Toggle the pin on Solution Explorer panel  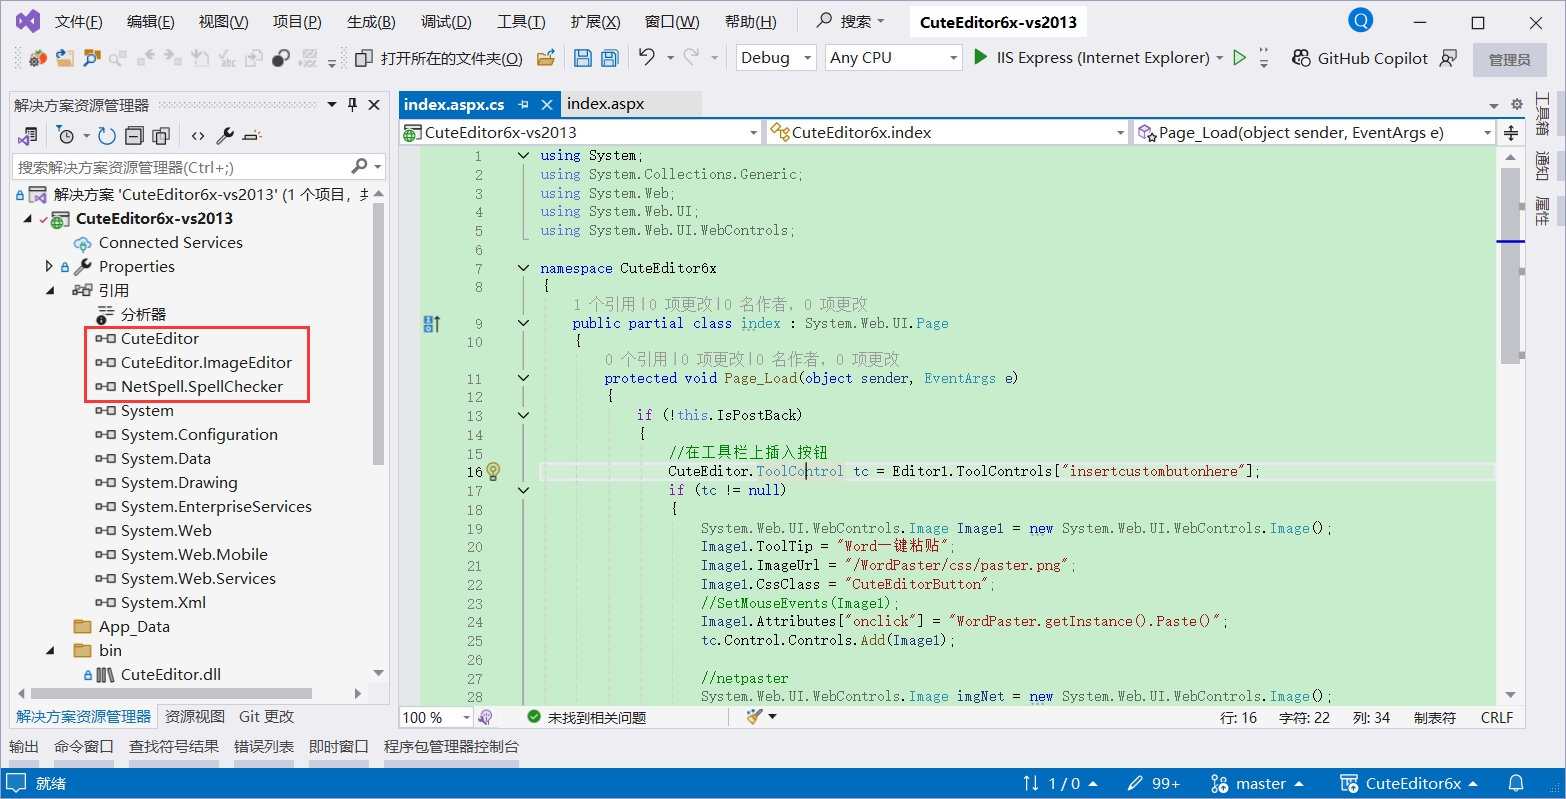(352, 105)
